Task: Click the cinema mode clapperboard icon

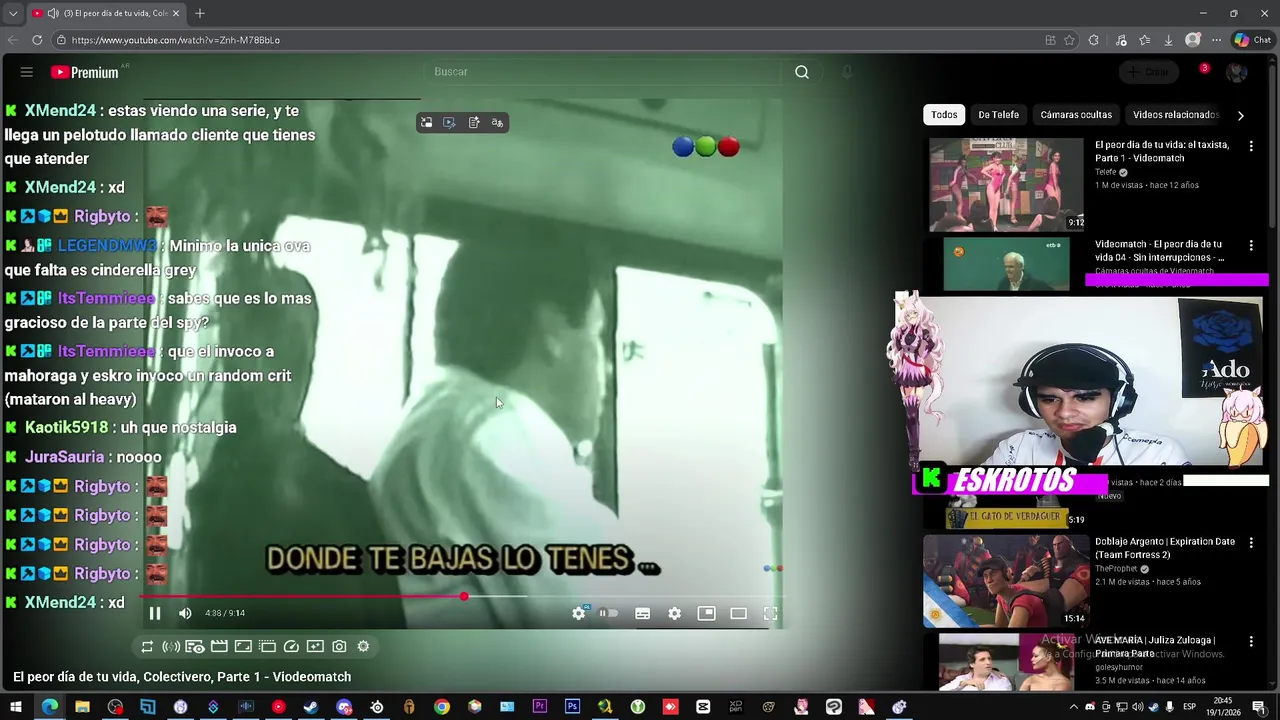Action: 219,647
